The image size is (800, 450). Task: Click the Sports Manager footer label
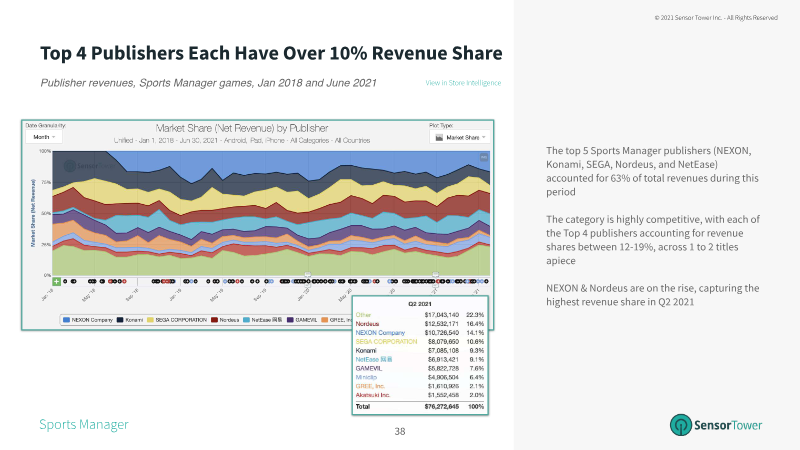(84, 424)
